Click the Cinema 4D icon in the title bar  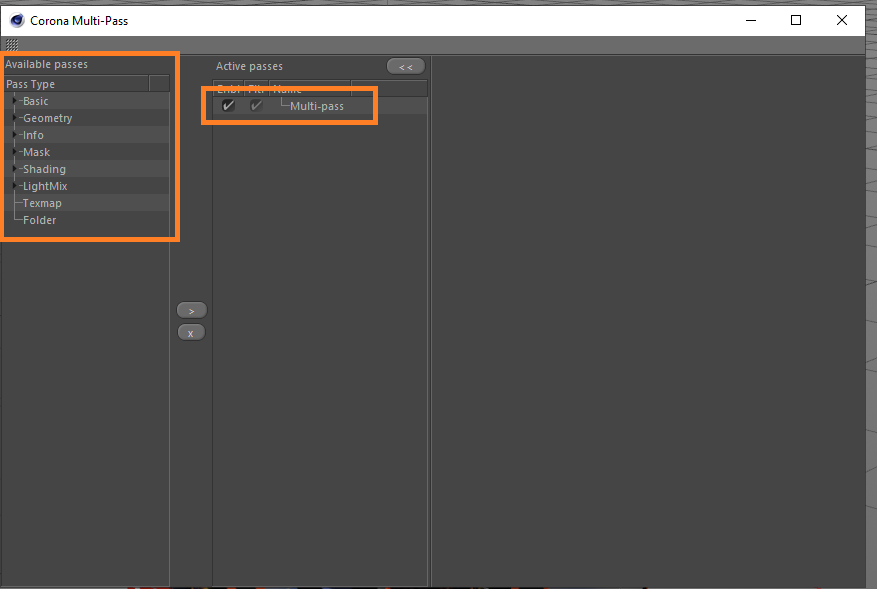[17, 21]
